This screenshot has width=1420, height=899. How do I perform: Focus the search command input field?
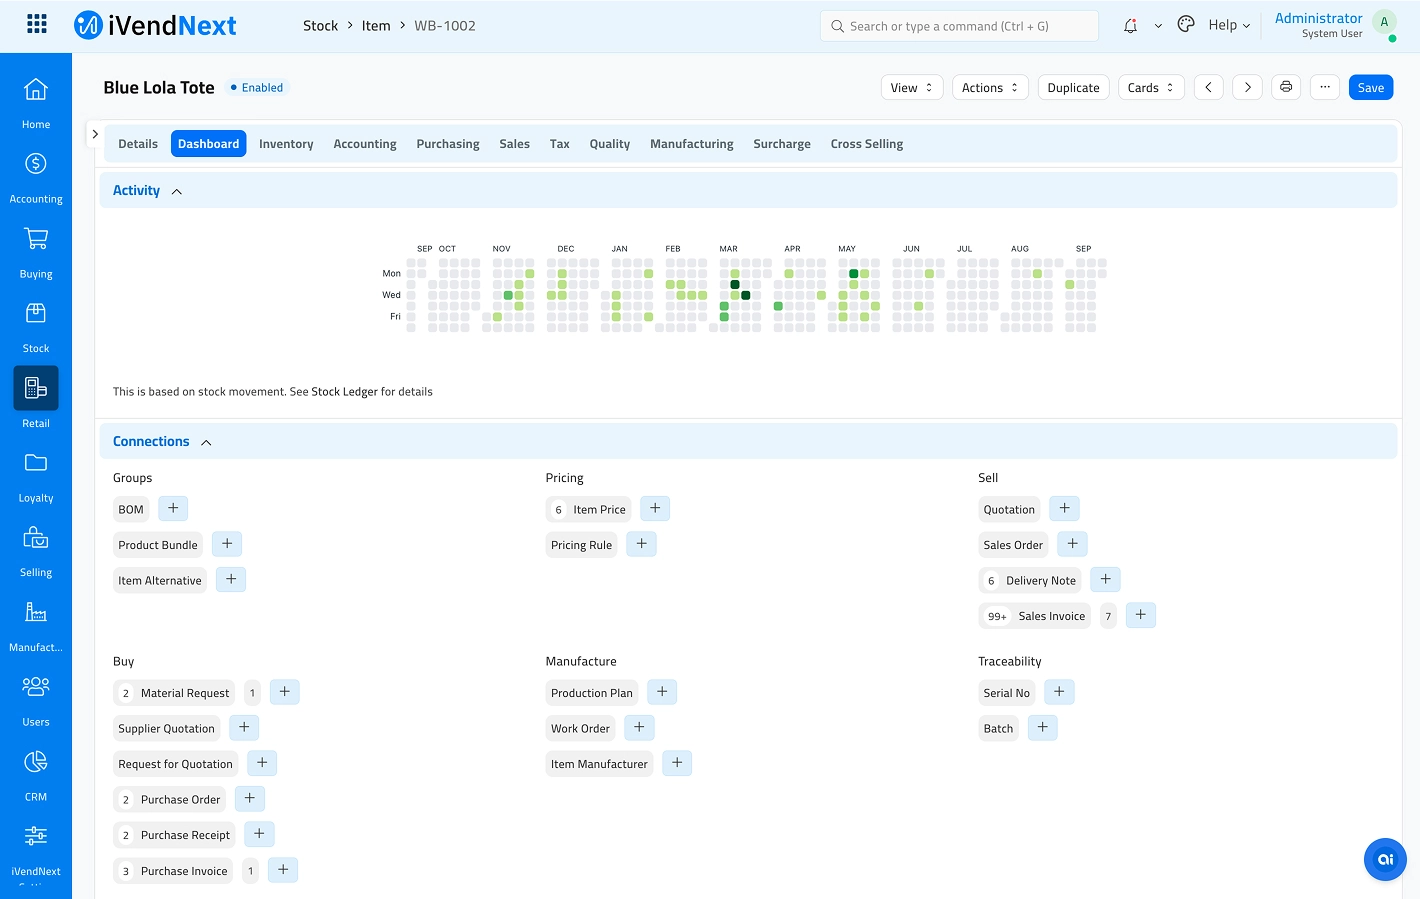tap(960, 26)
